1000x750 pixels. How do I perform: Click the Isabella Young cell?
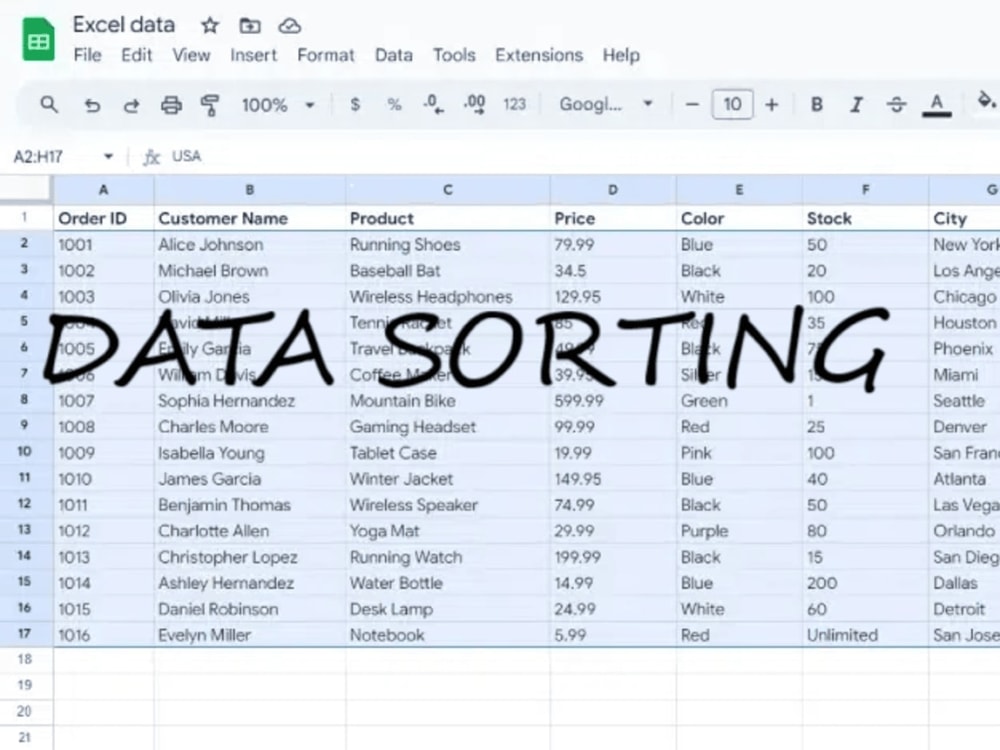(250, 453)
